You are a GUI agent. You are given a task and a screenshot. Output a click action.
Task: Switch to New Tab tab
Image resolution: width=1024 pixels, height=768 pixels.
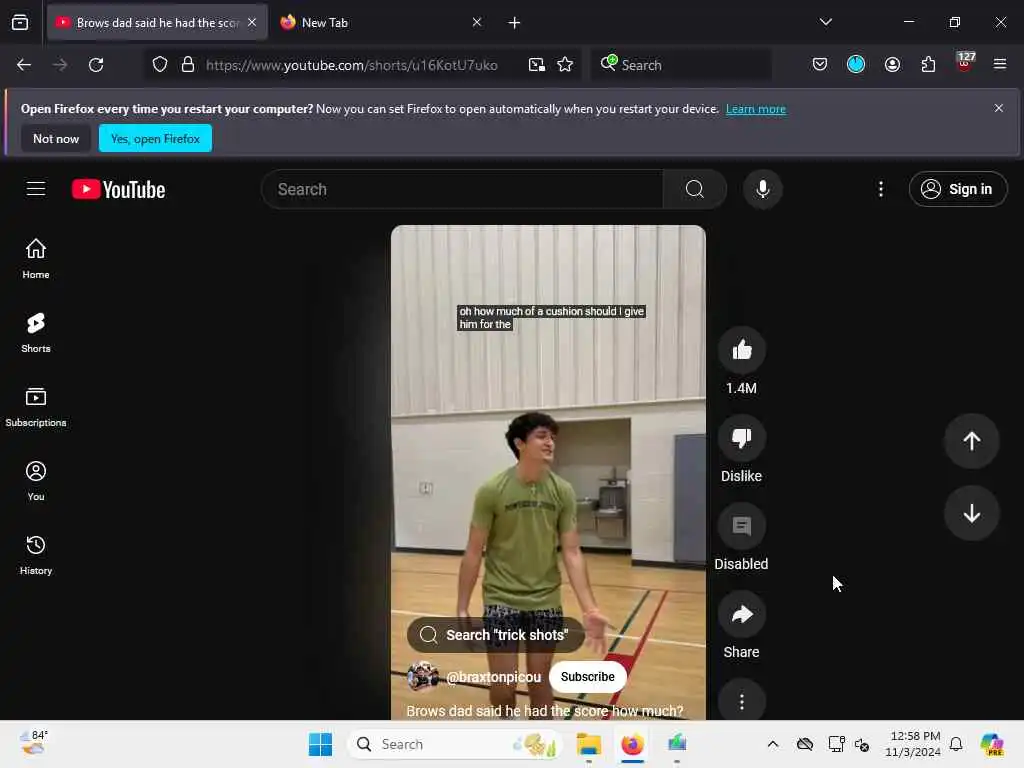[380, 22]
